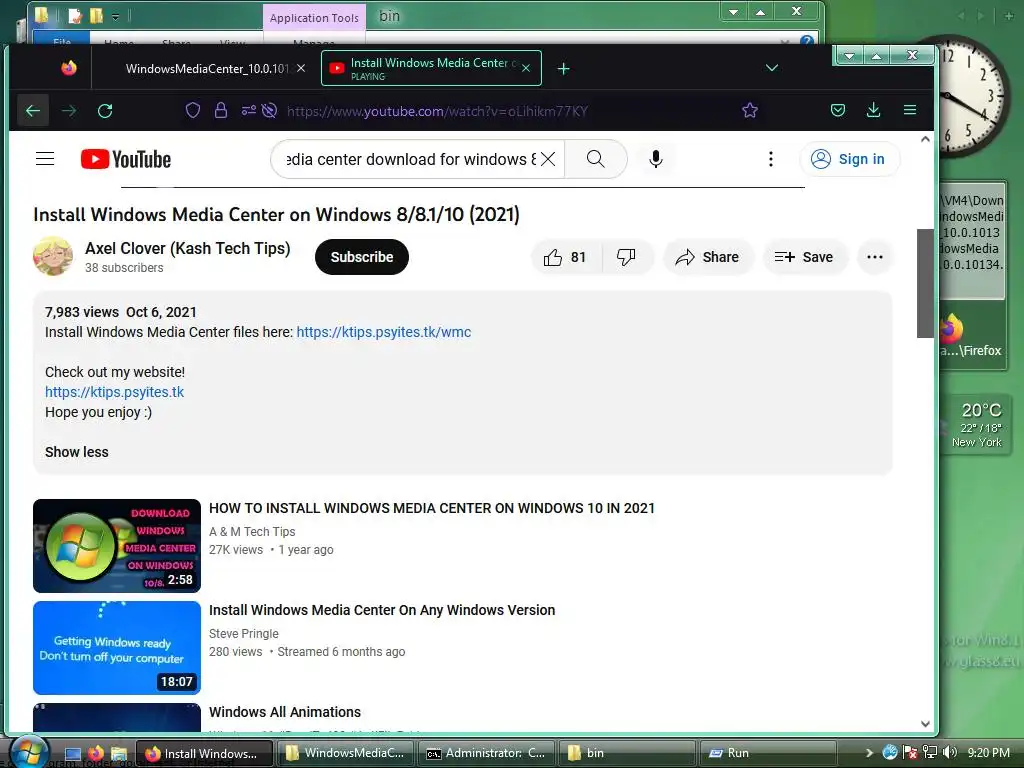
Task: Save page to Pocket
Action: [x=838, y=110]
